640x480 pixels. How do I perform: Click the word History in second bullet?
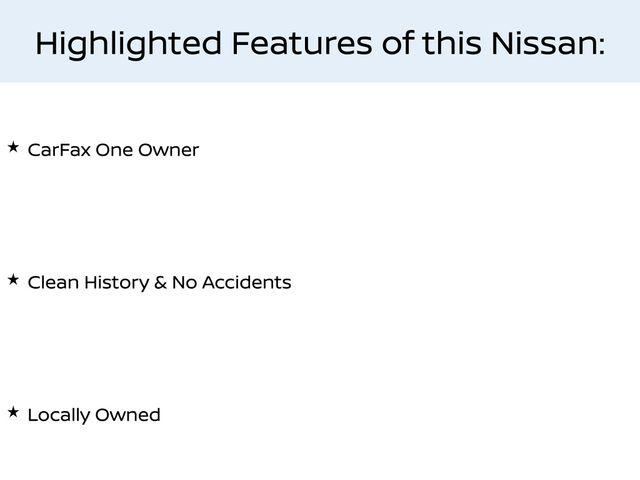pos(117,283)
